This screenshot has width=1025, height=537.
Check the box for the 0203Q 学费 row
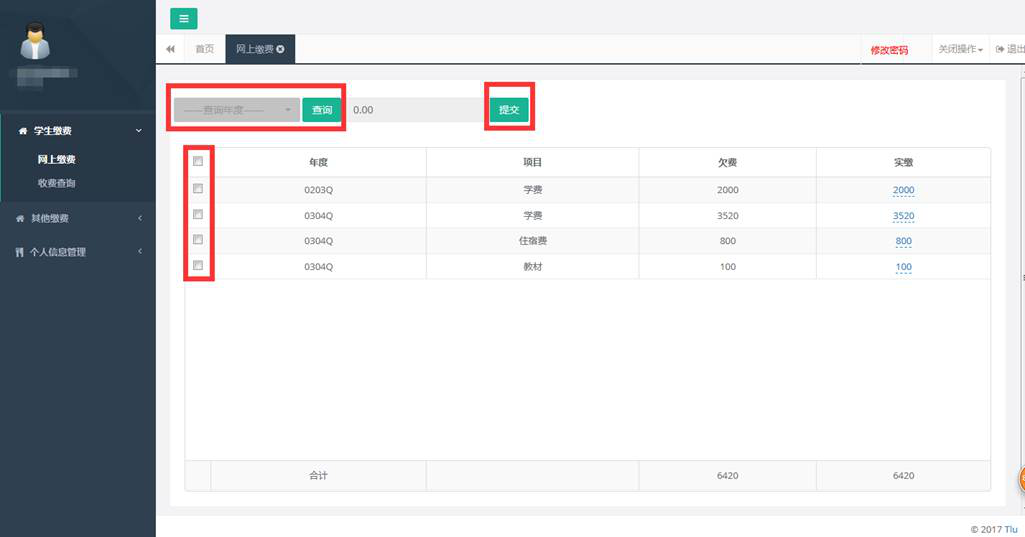pos(198,189)
